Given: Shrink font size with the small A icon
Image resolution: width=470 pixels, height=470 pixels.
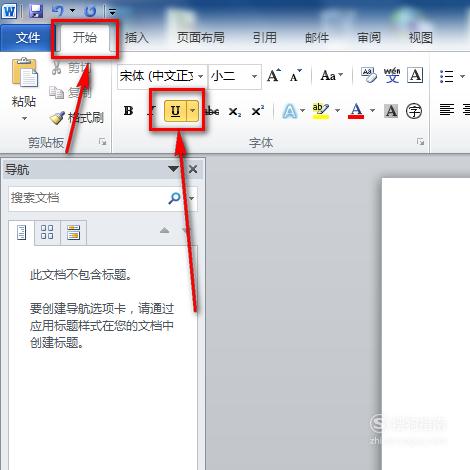Looking at the screenshot, I should click(295, 76).
